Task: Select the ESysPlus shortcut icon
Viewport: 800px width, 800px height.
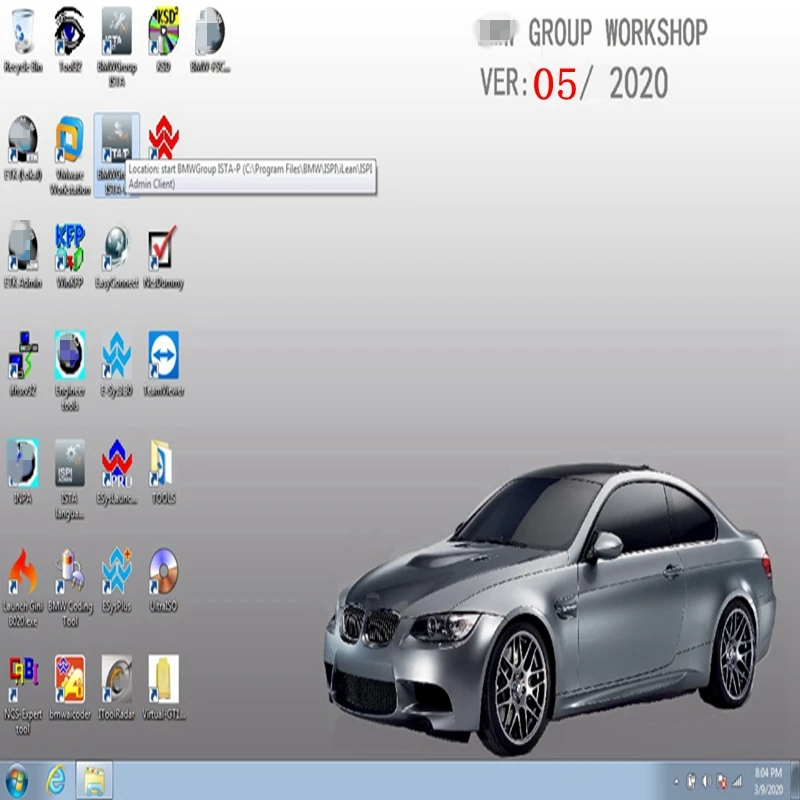Action: pyautogui.click(x=117, y=581)
